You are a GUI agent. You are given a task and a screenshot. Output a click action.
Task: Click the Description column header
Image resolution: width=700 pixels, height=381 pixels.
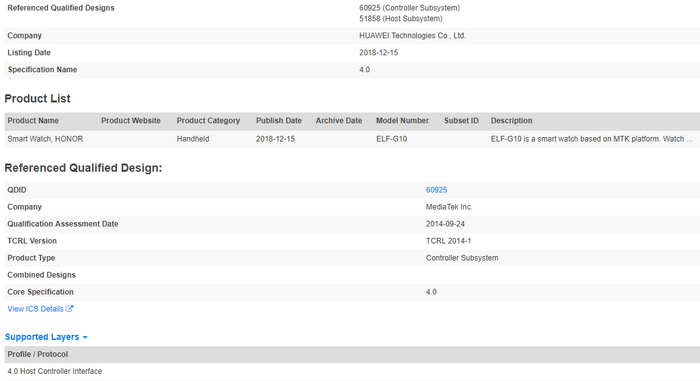[x=512, y=121]
